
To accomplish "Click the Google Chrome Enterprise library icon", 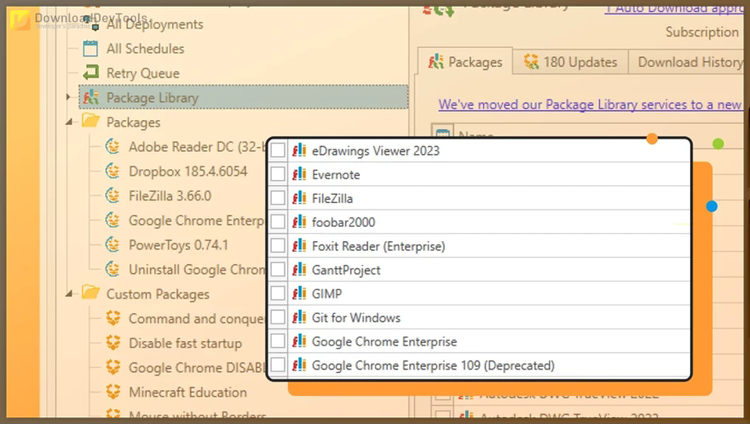I will [299, 341].
